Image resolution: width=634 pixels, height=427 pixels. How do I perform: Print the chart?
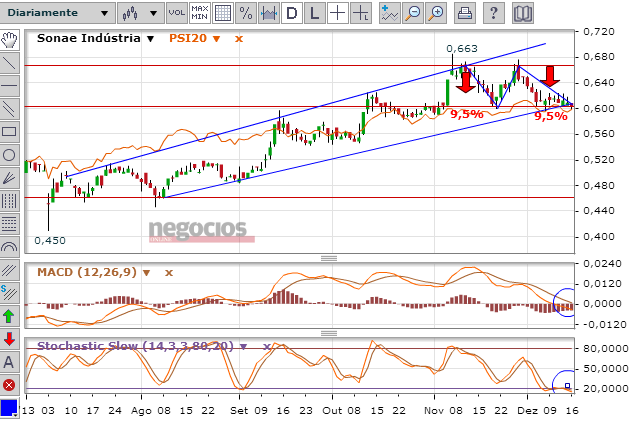pyautogui.click(x=465, y=13)
